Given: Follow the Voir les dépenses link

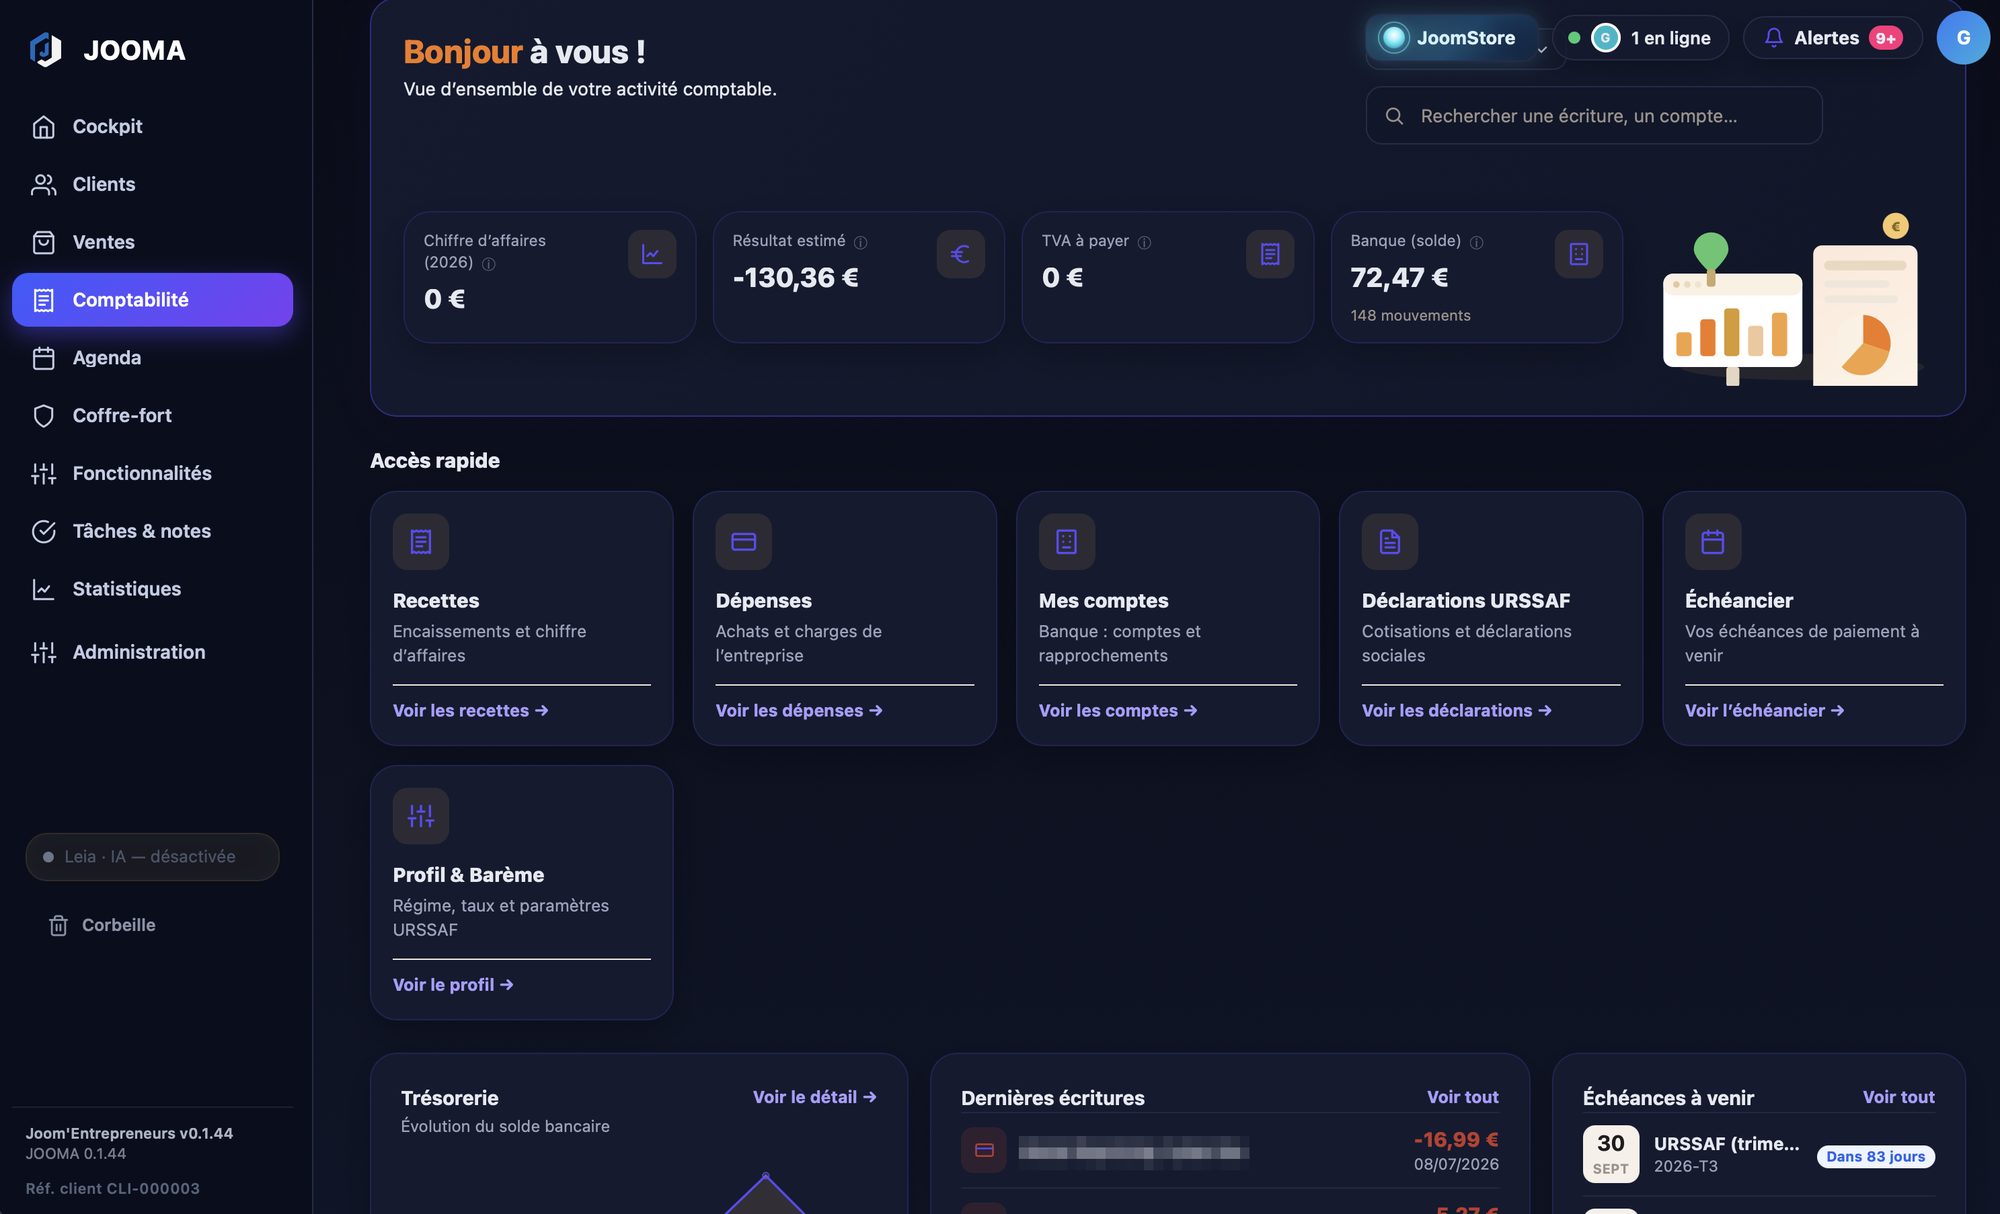Looking at the screenshot, I should click(x=799, y=711).
